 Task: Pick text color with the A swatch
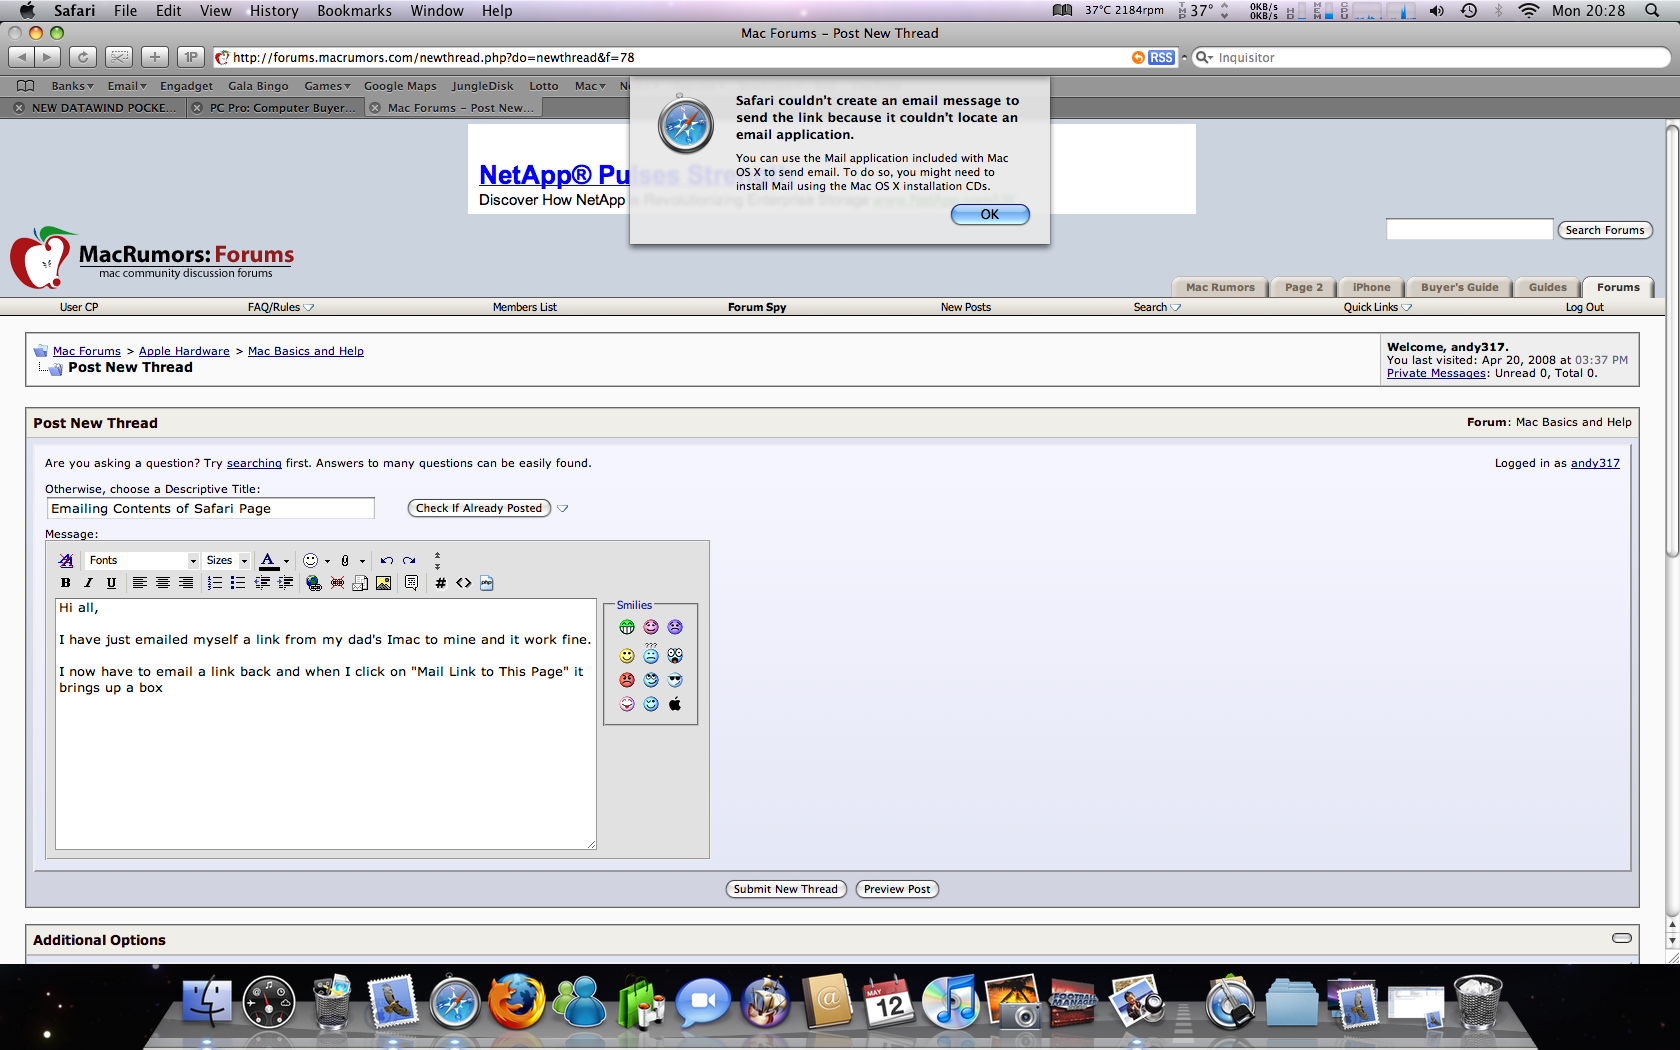point(268,561)
